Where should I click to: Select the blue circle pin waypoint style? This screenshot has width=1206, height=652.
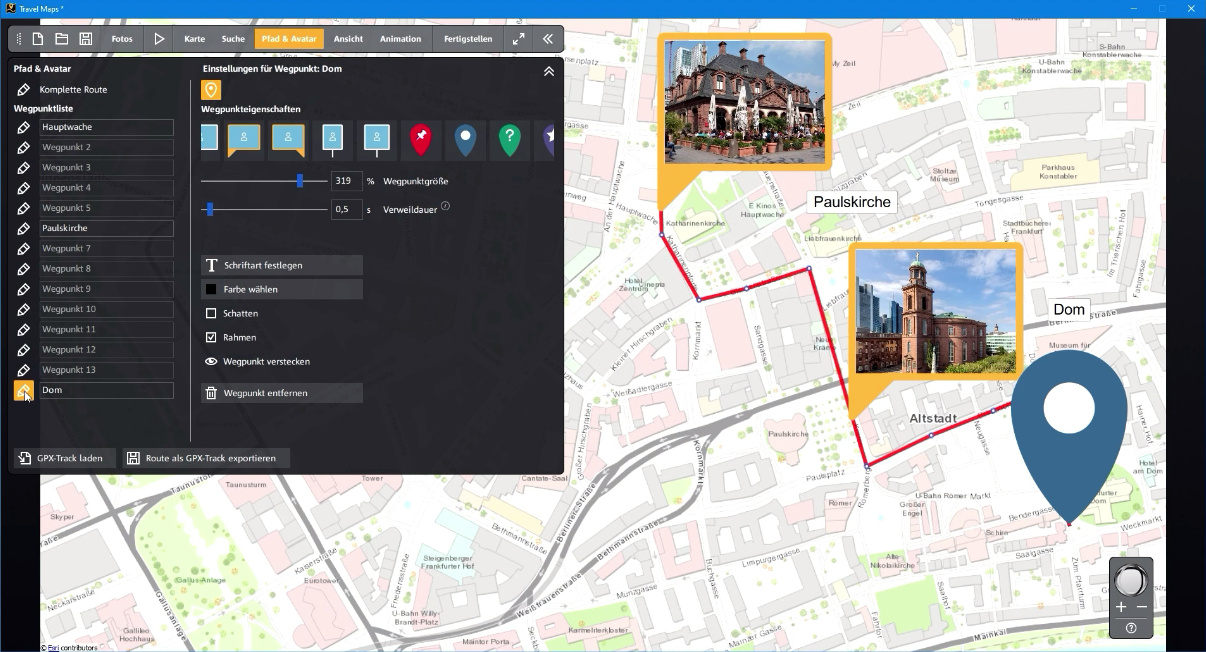(464, 140)
